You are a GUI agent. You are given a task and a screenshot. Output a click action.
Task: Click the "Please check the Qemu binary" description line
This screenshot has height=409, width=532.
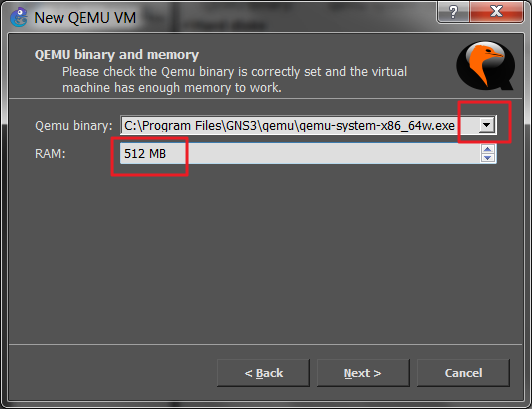(x=234, y=72)
